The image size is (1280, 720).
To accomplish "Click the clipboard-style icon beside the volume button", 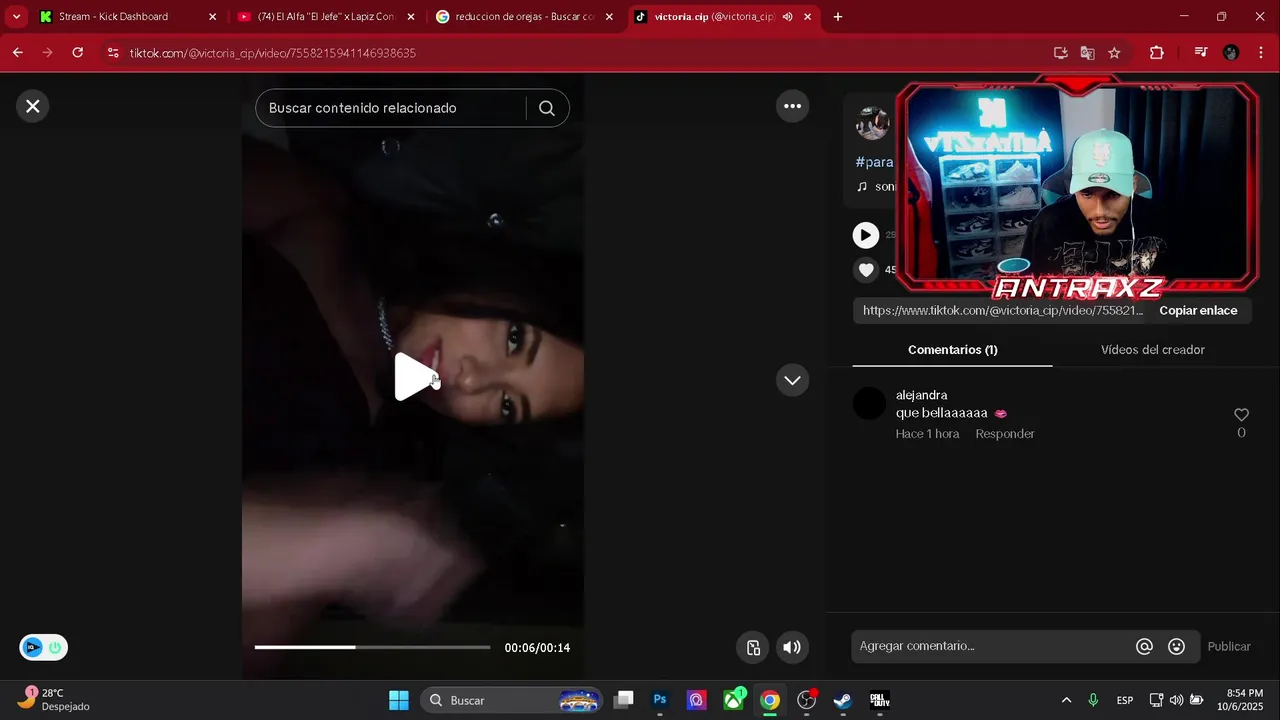I will pyautogui.click(x=753, y=647).
